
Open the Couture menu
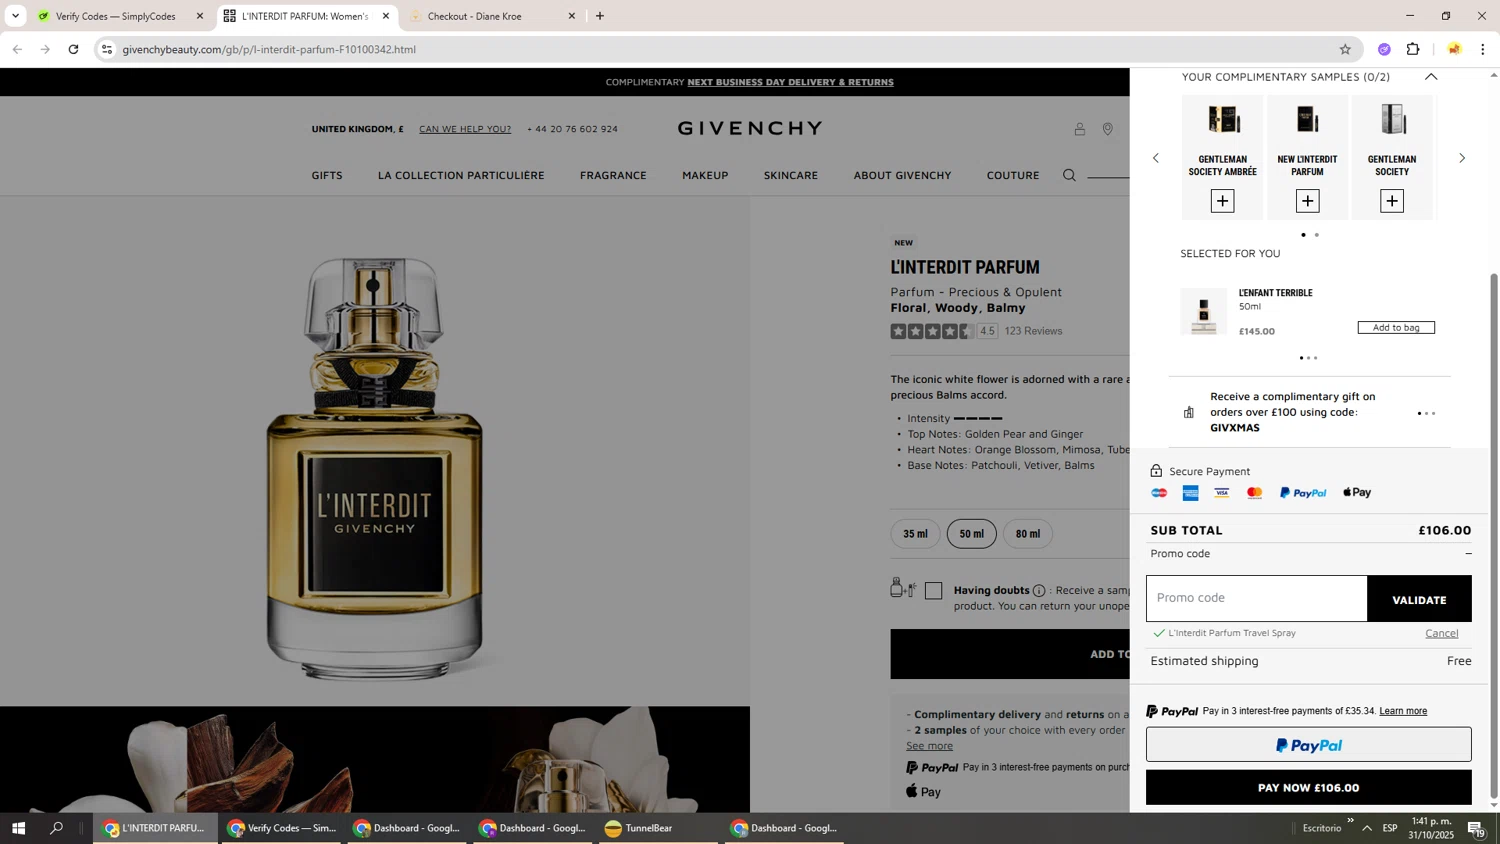click(x=1013, y=175)
